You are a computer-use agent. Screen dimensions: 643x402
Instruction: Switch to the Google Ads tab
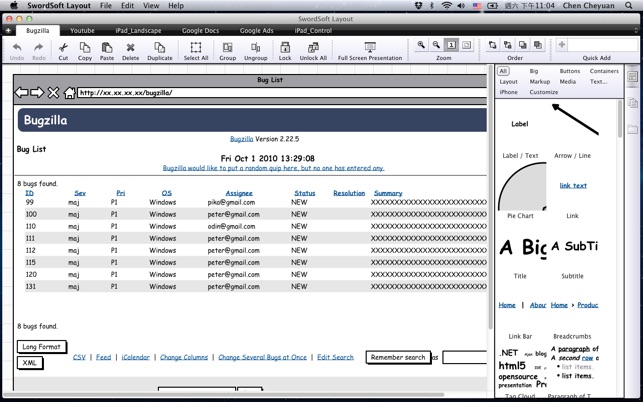(x=256, y=31)
